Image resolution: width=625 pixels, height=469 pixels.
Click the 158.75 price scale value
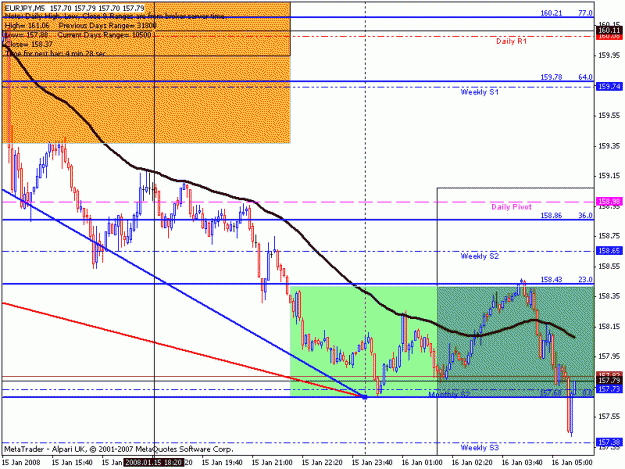tap(609, 236)
